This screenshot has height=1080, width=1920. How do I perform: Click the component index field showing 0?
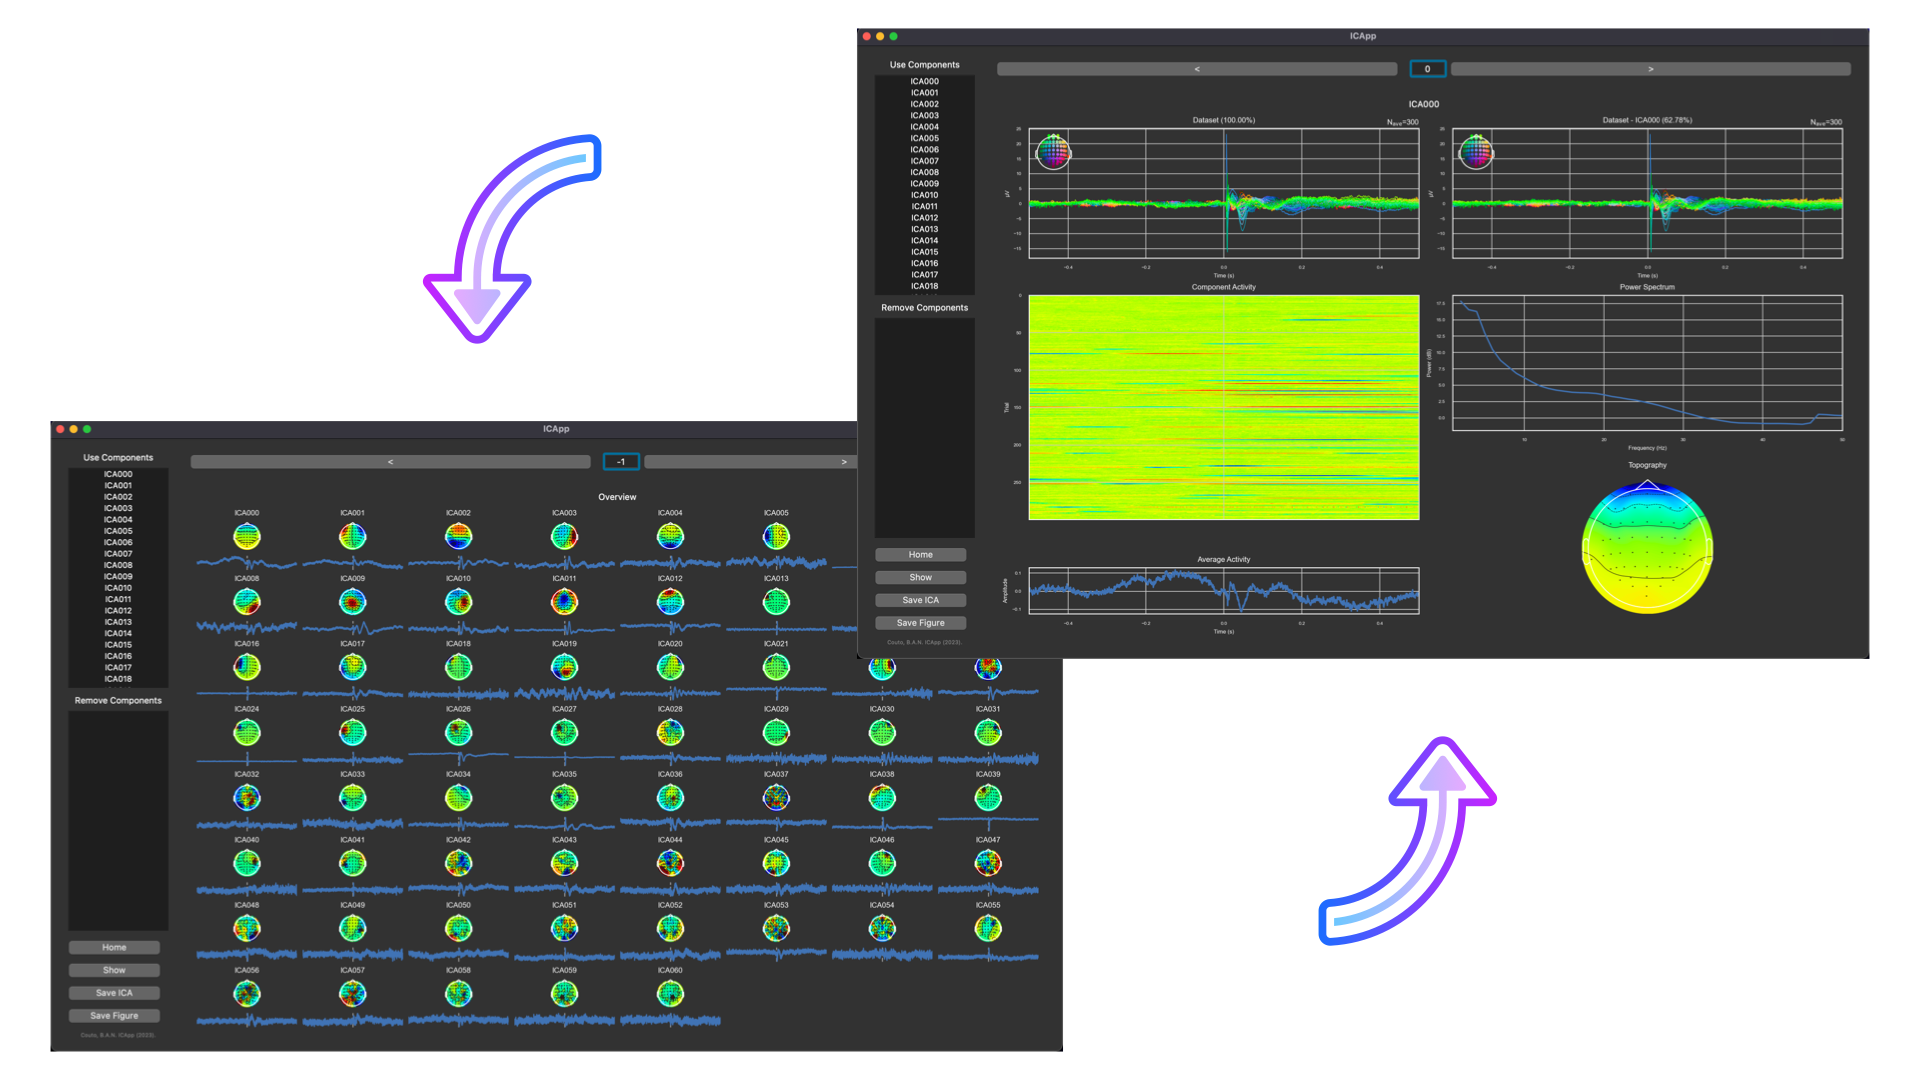(1427, 69)
